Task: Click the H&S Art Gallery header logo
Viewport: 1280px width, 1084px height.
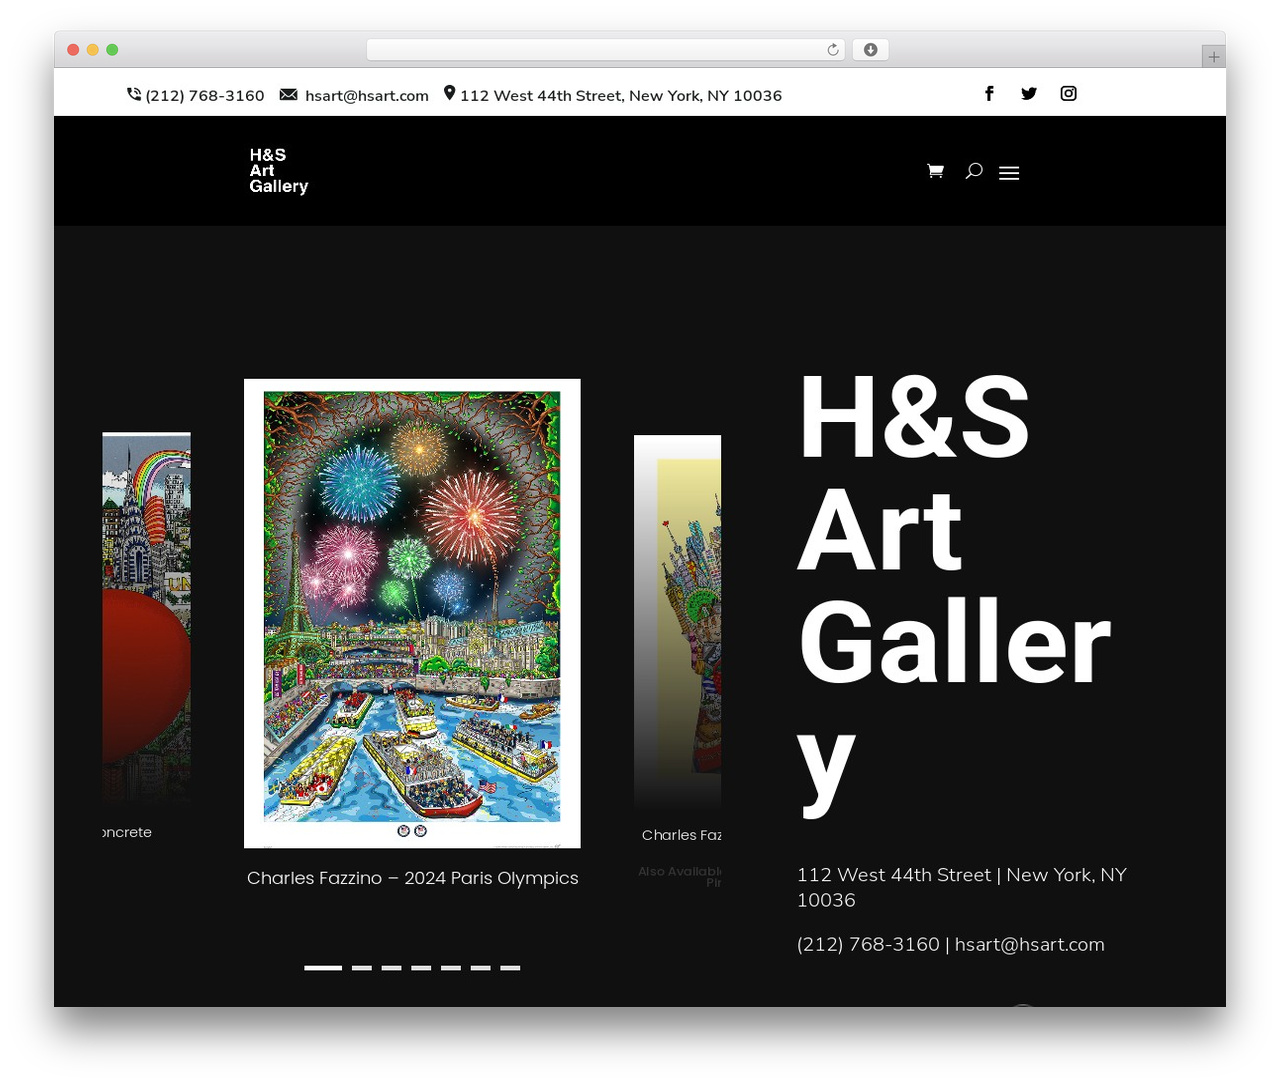Action: click(279, 170)
